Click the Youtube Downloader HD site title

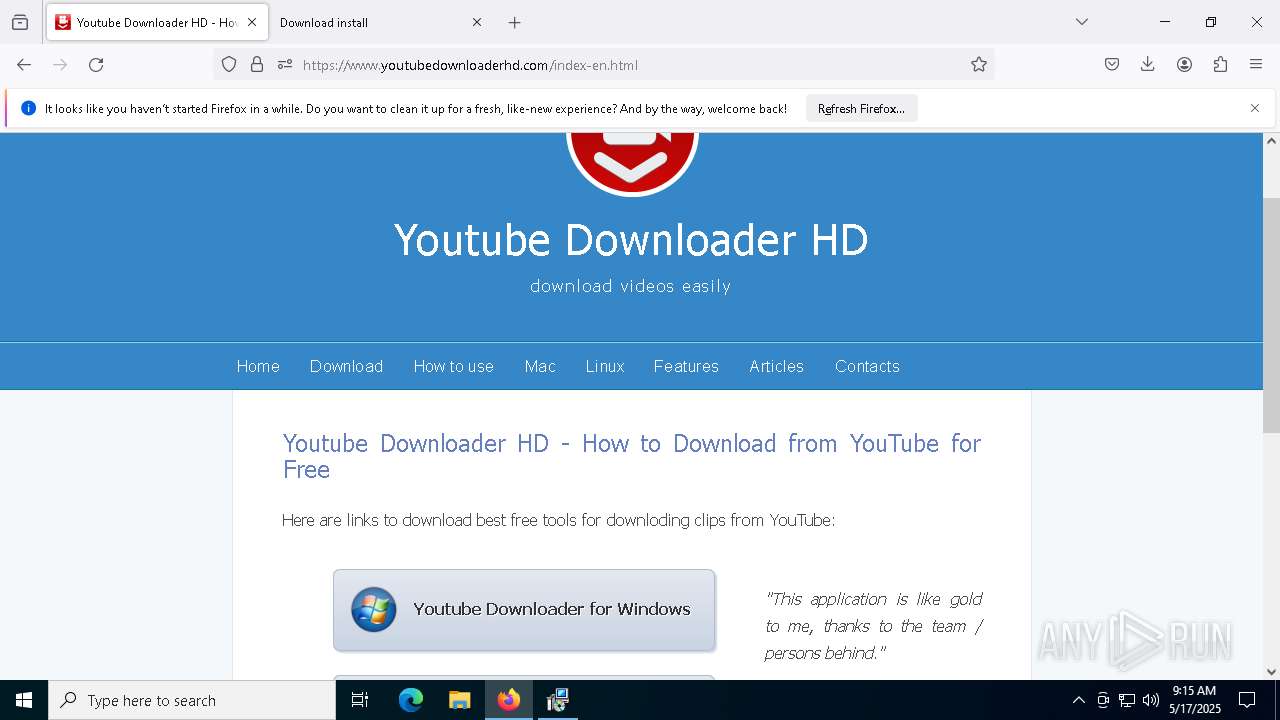pyautogui.click(x=631, y=240)
